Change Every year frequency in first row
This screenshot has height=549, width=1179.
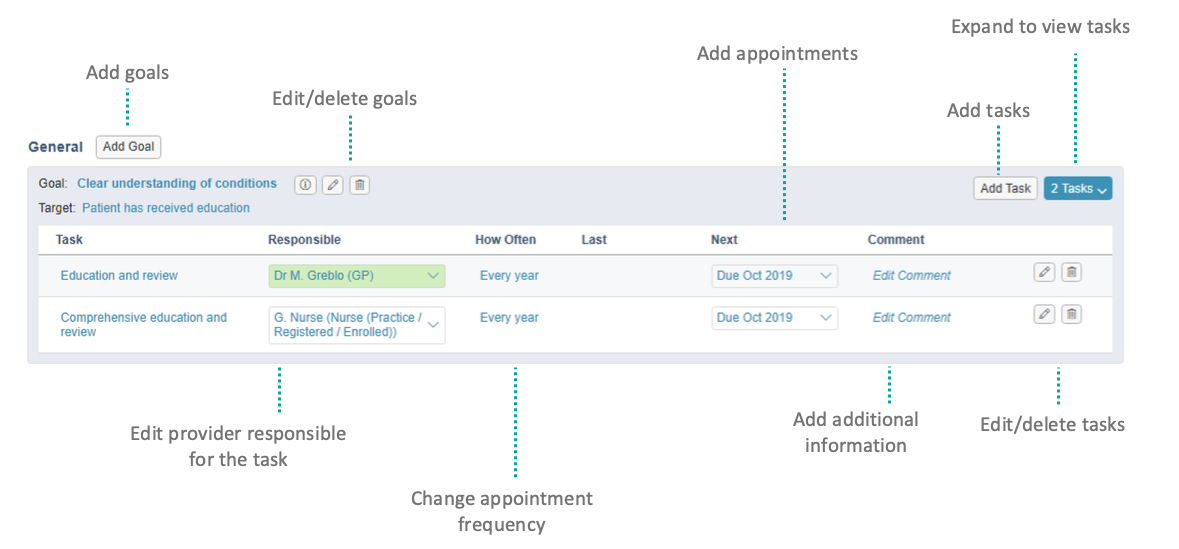click(x=509, y=276)
